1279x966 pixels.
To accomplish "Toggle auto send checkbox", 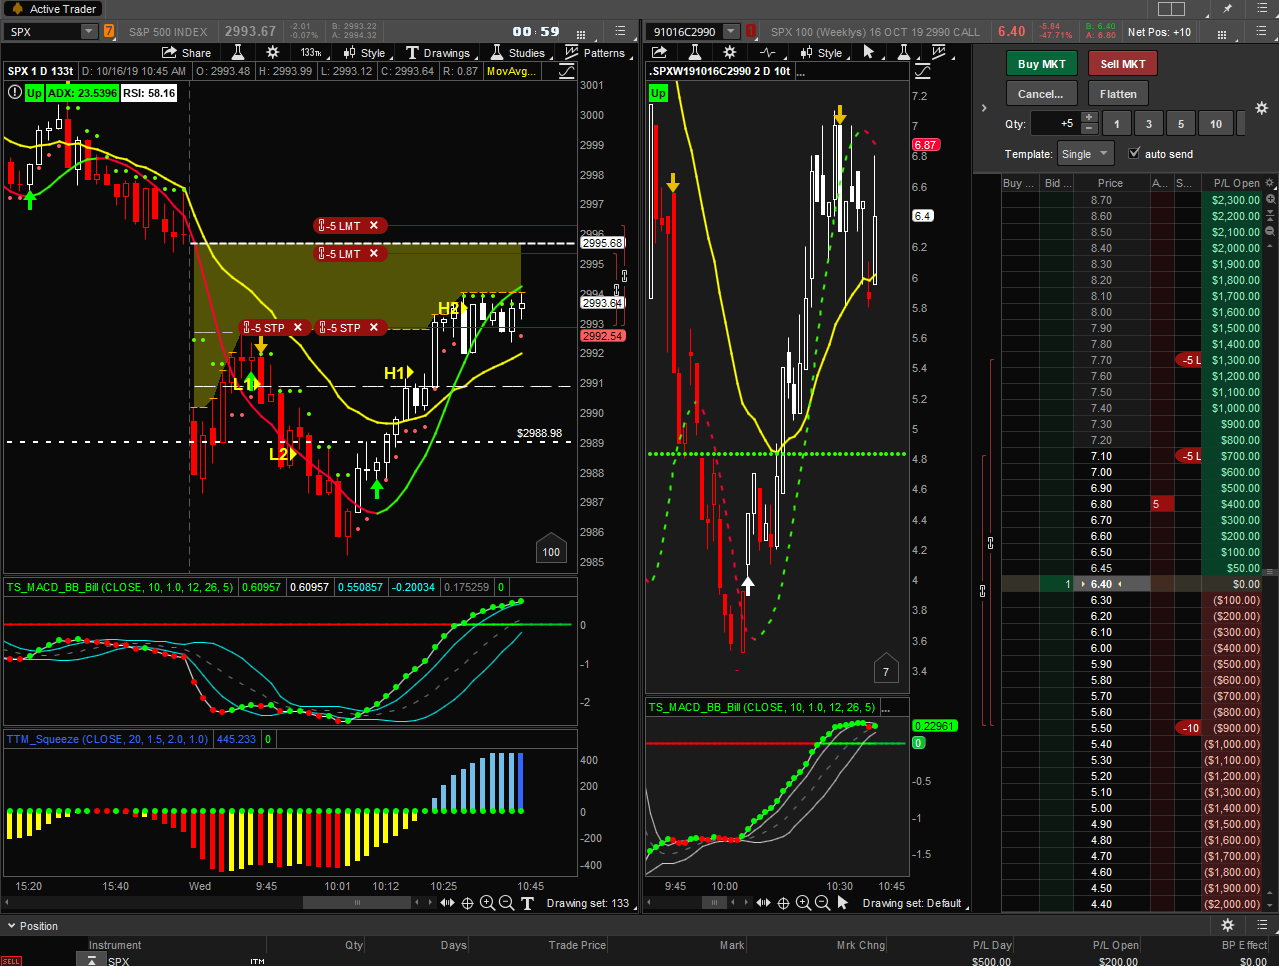I will coord(1133,153).
